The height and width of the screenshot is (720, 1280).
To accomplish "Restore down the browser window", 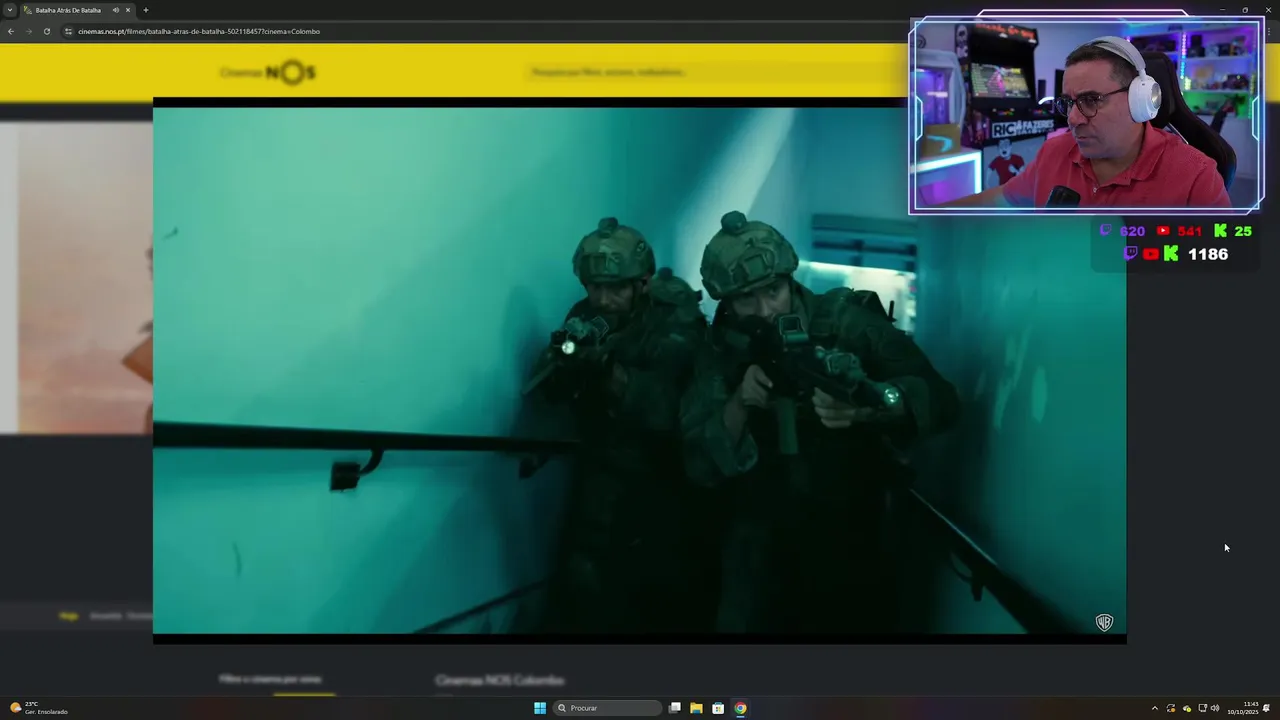I will coord(1245,10).
